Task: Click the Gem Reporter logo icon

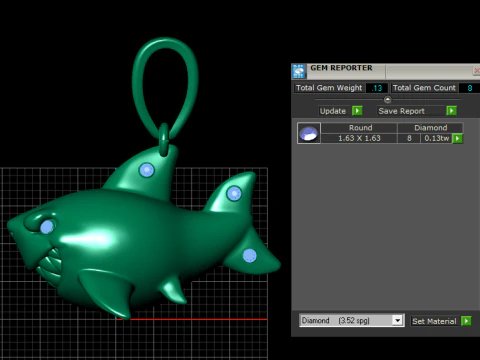Action: [x=299, y=71]
